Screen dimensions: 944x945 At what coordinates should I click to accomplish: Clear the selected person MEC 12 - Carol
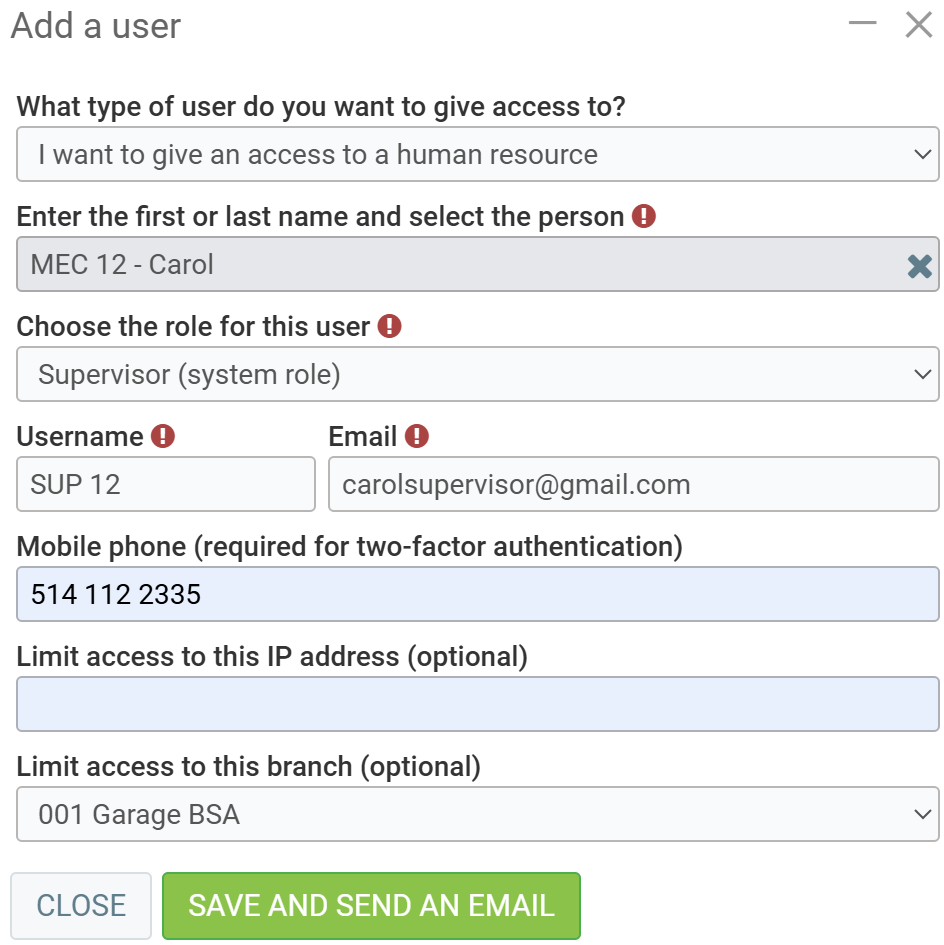[x=919, y=265]
